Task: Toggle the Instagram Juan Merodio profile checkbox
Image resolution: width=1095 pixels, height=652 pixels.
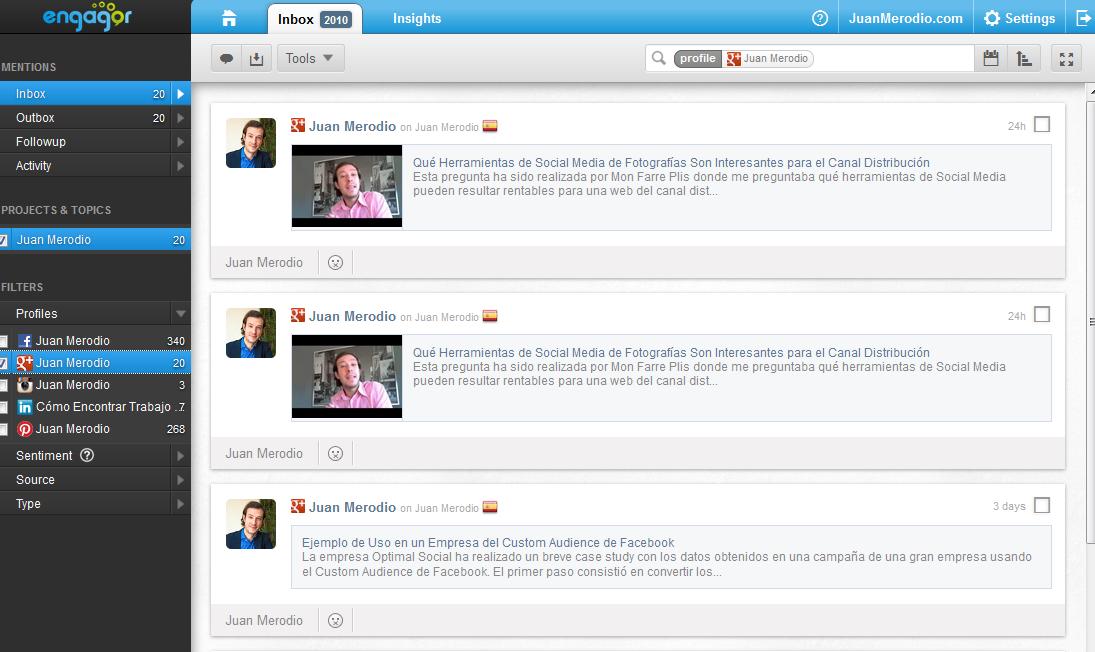Action: [3, 385]
